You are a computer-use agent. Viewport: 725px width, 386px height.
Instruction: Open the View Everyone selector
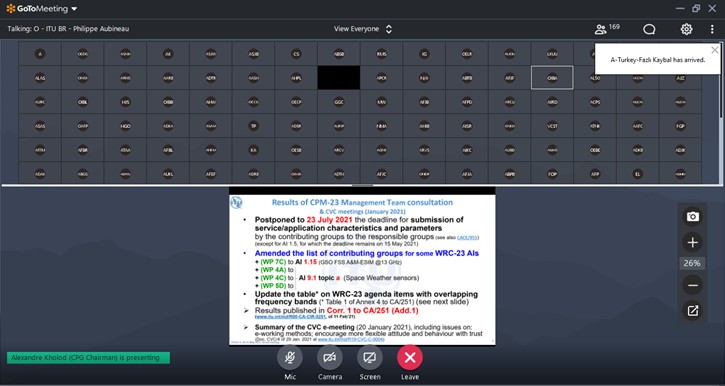(363, 29)
